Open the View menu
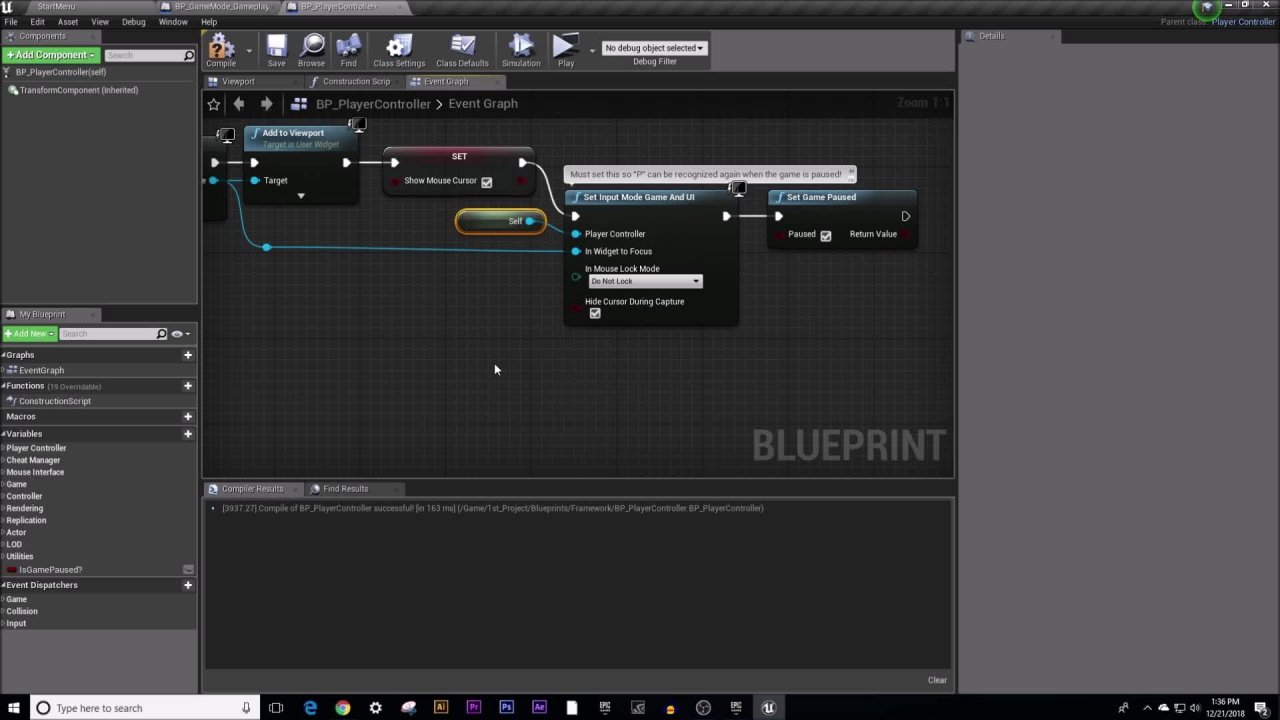The height and width of the screenshot is (720, 1280). 100,22
